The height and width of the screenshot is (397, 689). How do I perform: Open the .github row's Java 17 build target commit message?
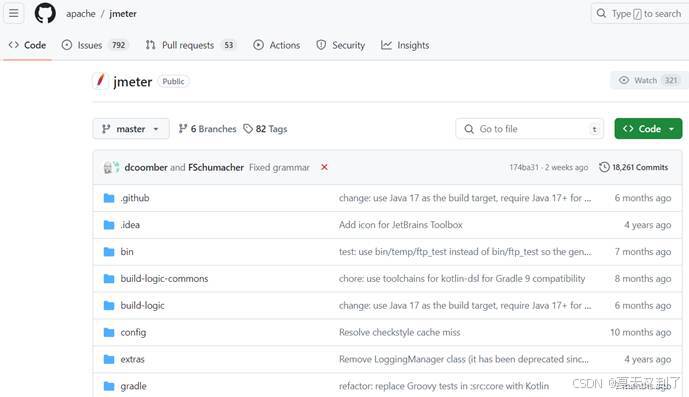click(x=465, y=198)
